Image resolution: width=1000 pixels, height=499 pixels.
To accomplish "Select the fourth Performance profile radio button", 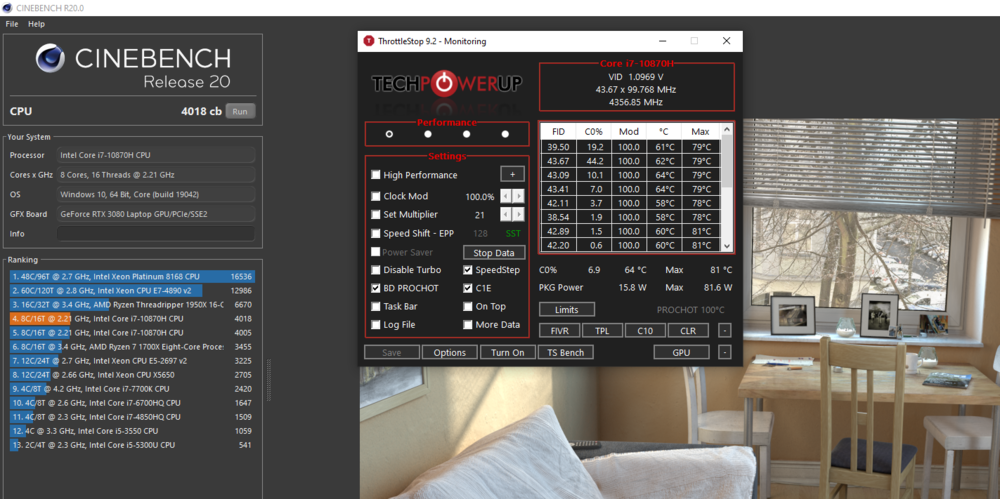I will (505, 133).
